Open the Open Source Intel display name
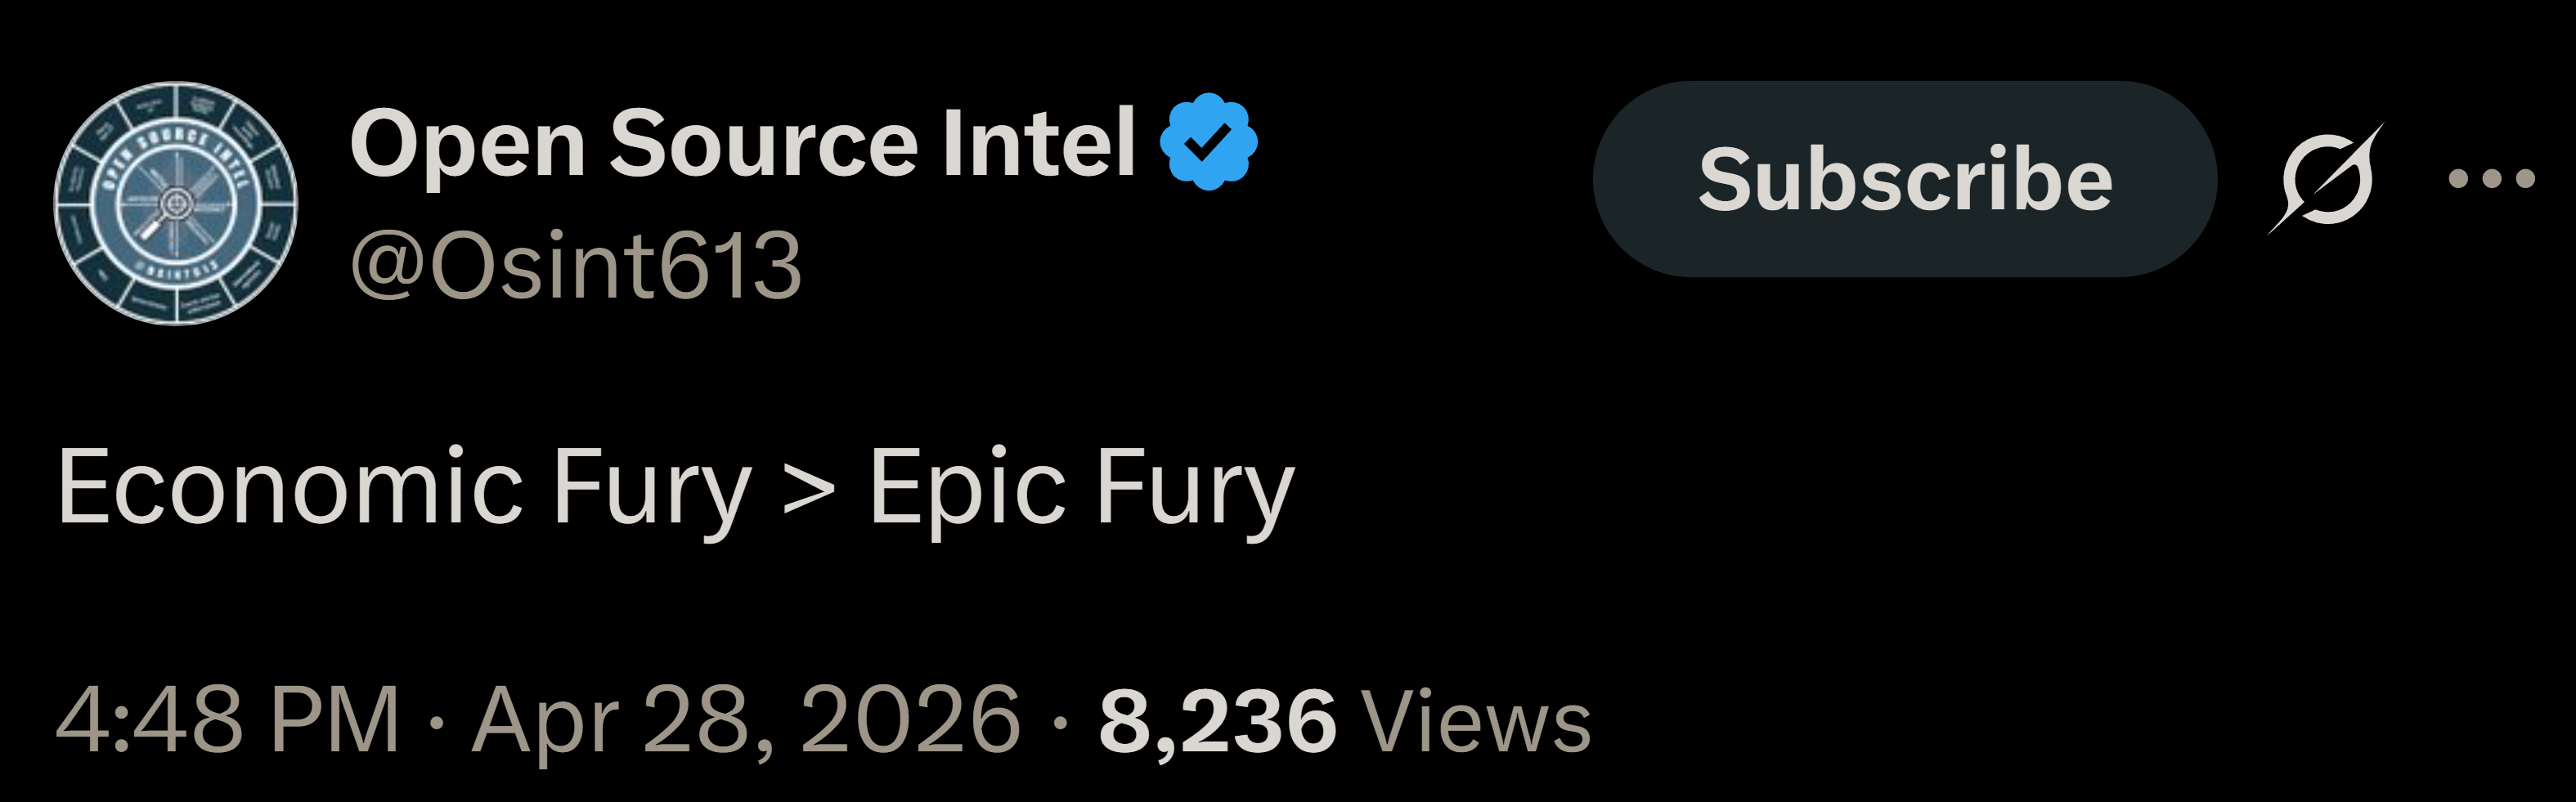The height and width of the screenshot is (802, 2576). (x=742, y=146)
